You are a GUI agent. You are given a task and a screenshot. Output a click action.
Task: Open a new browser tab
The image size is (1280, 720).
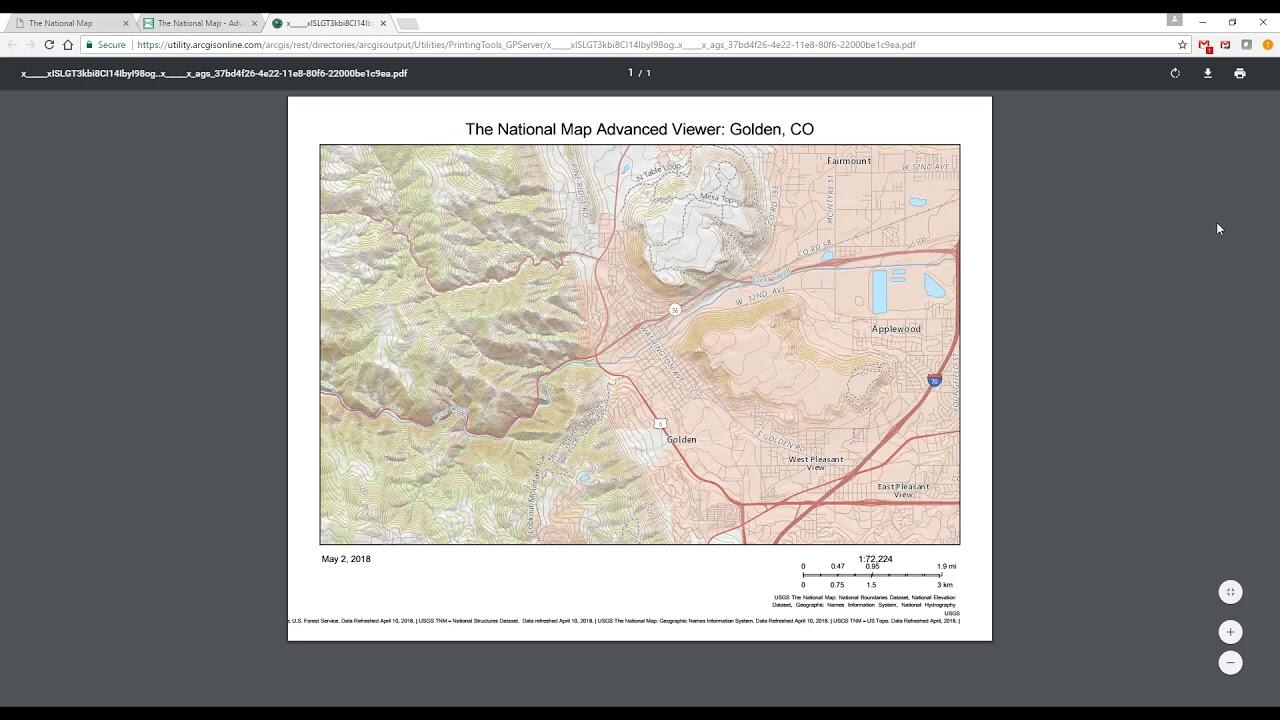[x=408, y=23]
